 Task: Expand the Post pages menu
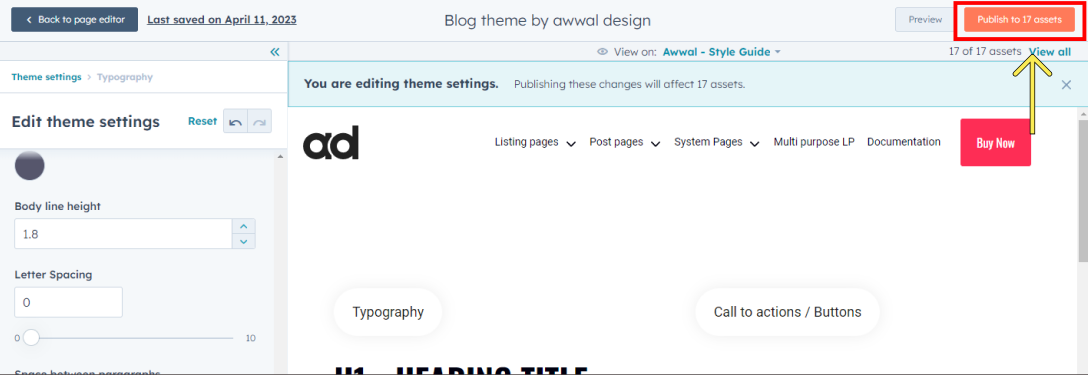624,142
